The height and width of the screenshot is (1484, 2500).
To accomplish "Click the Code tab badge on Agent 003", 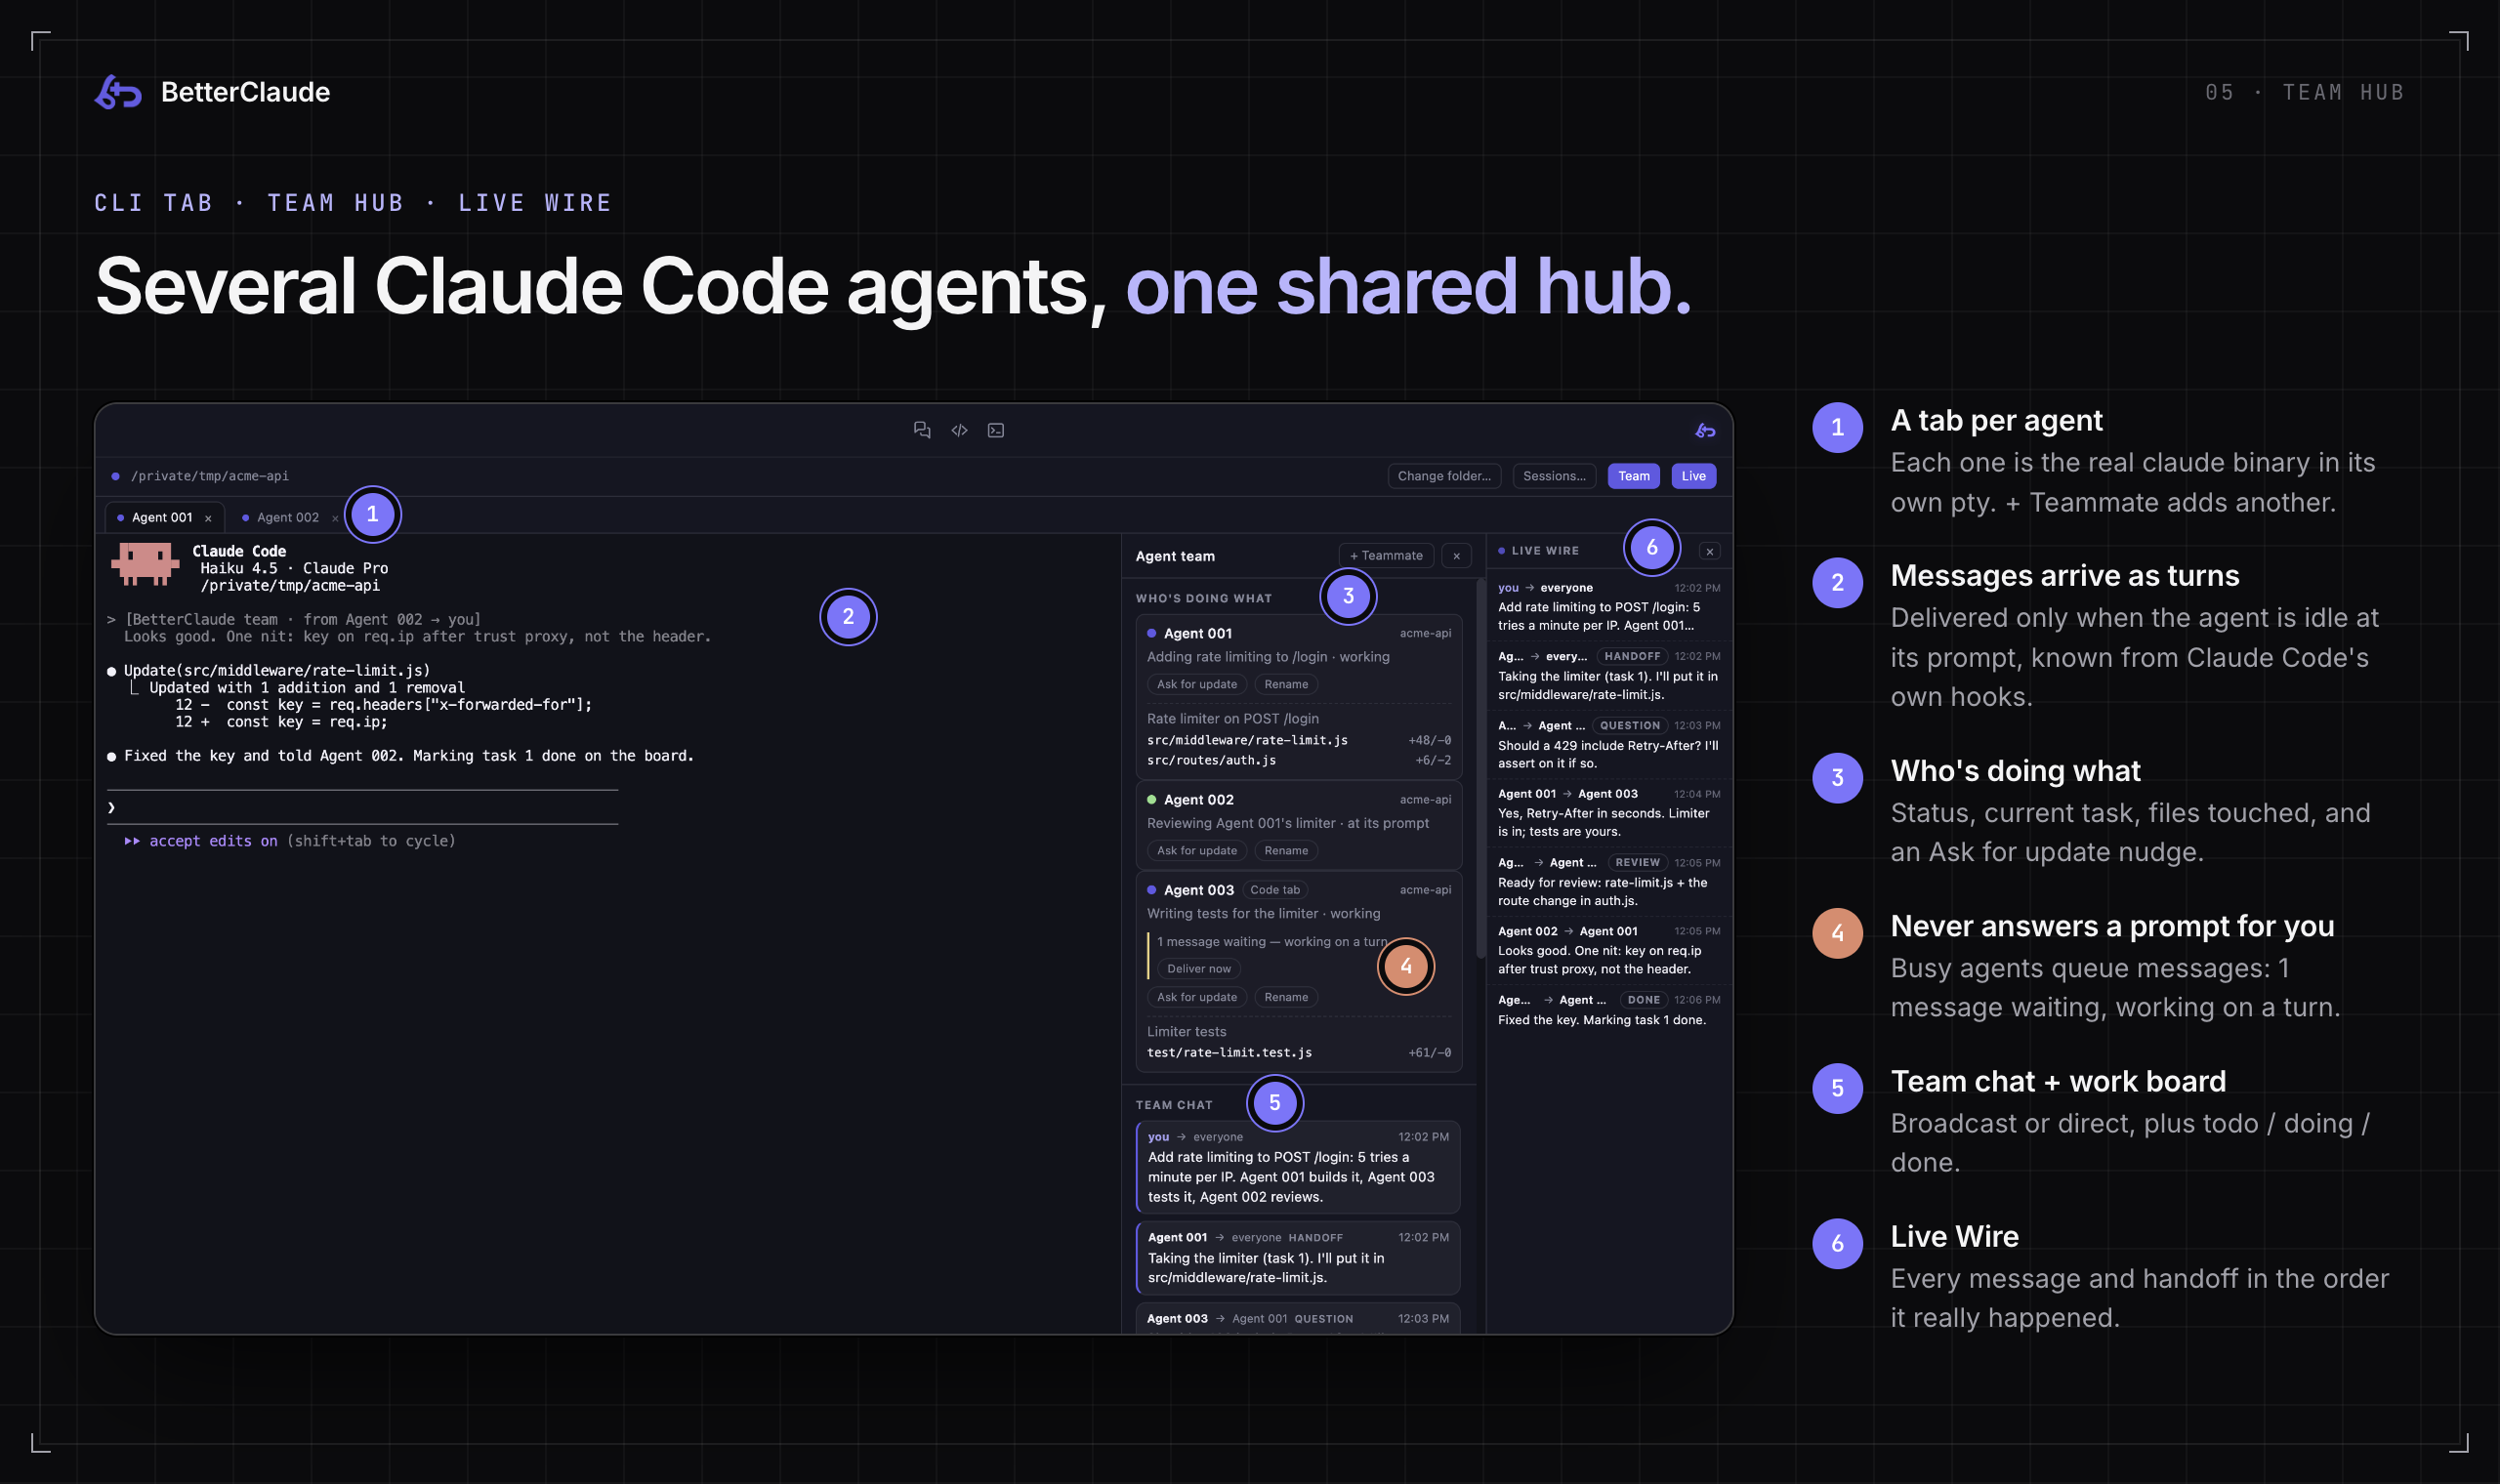I will click(1274, 890).
